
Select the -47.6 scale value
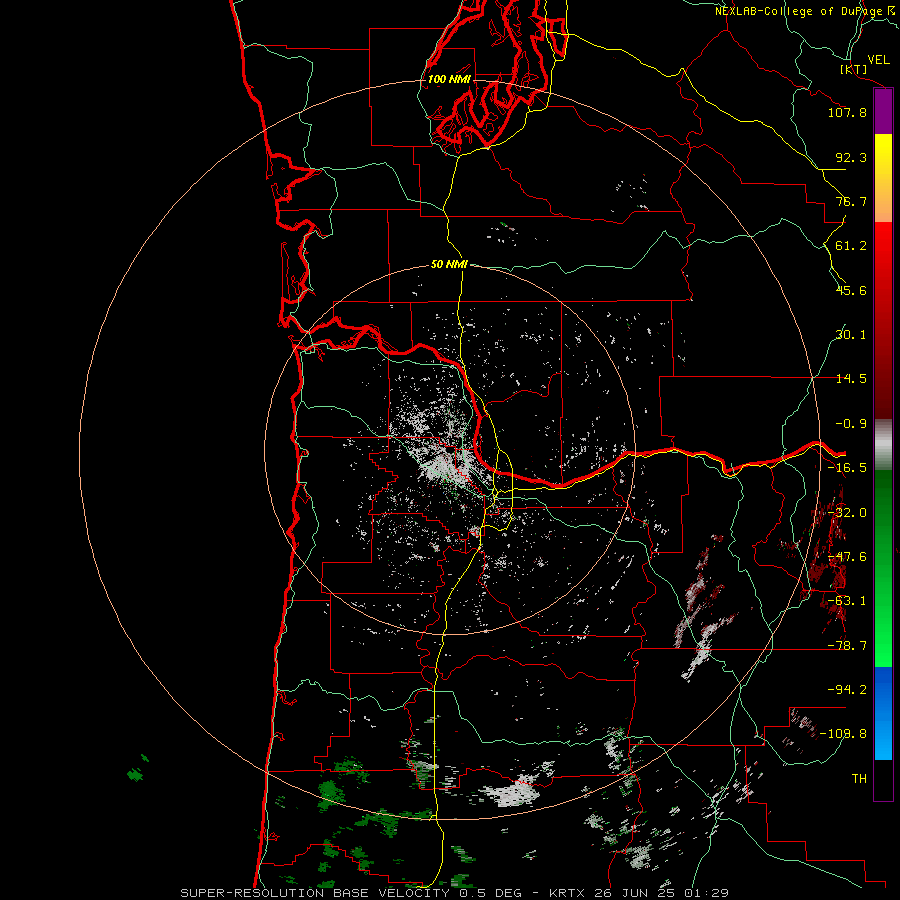(x=847, y=557)
